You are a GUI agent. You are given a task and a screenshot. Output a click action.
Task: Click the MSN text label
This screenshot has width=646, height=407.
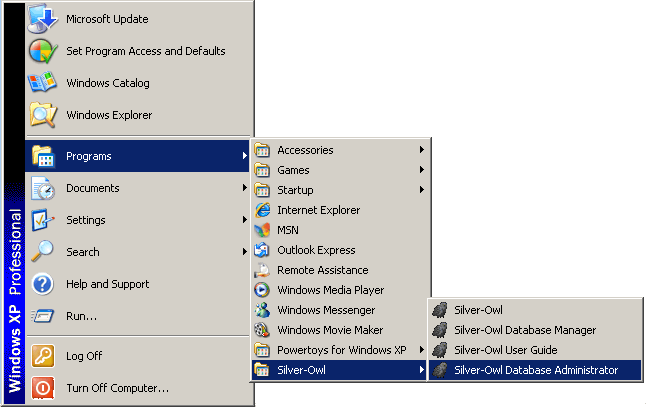click(288, 230)
